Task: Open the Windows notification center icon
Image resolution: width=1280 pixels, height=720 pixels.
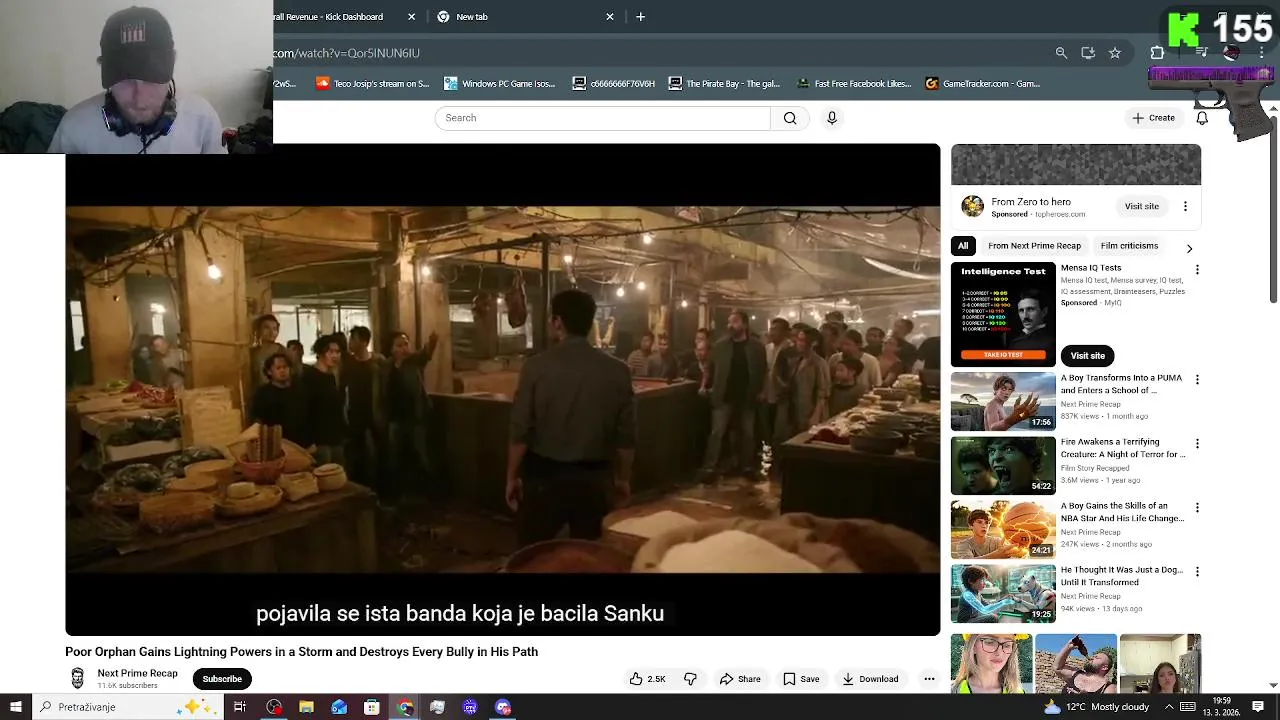Action: click(1258, 707)
